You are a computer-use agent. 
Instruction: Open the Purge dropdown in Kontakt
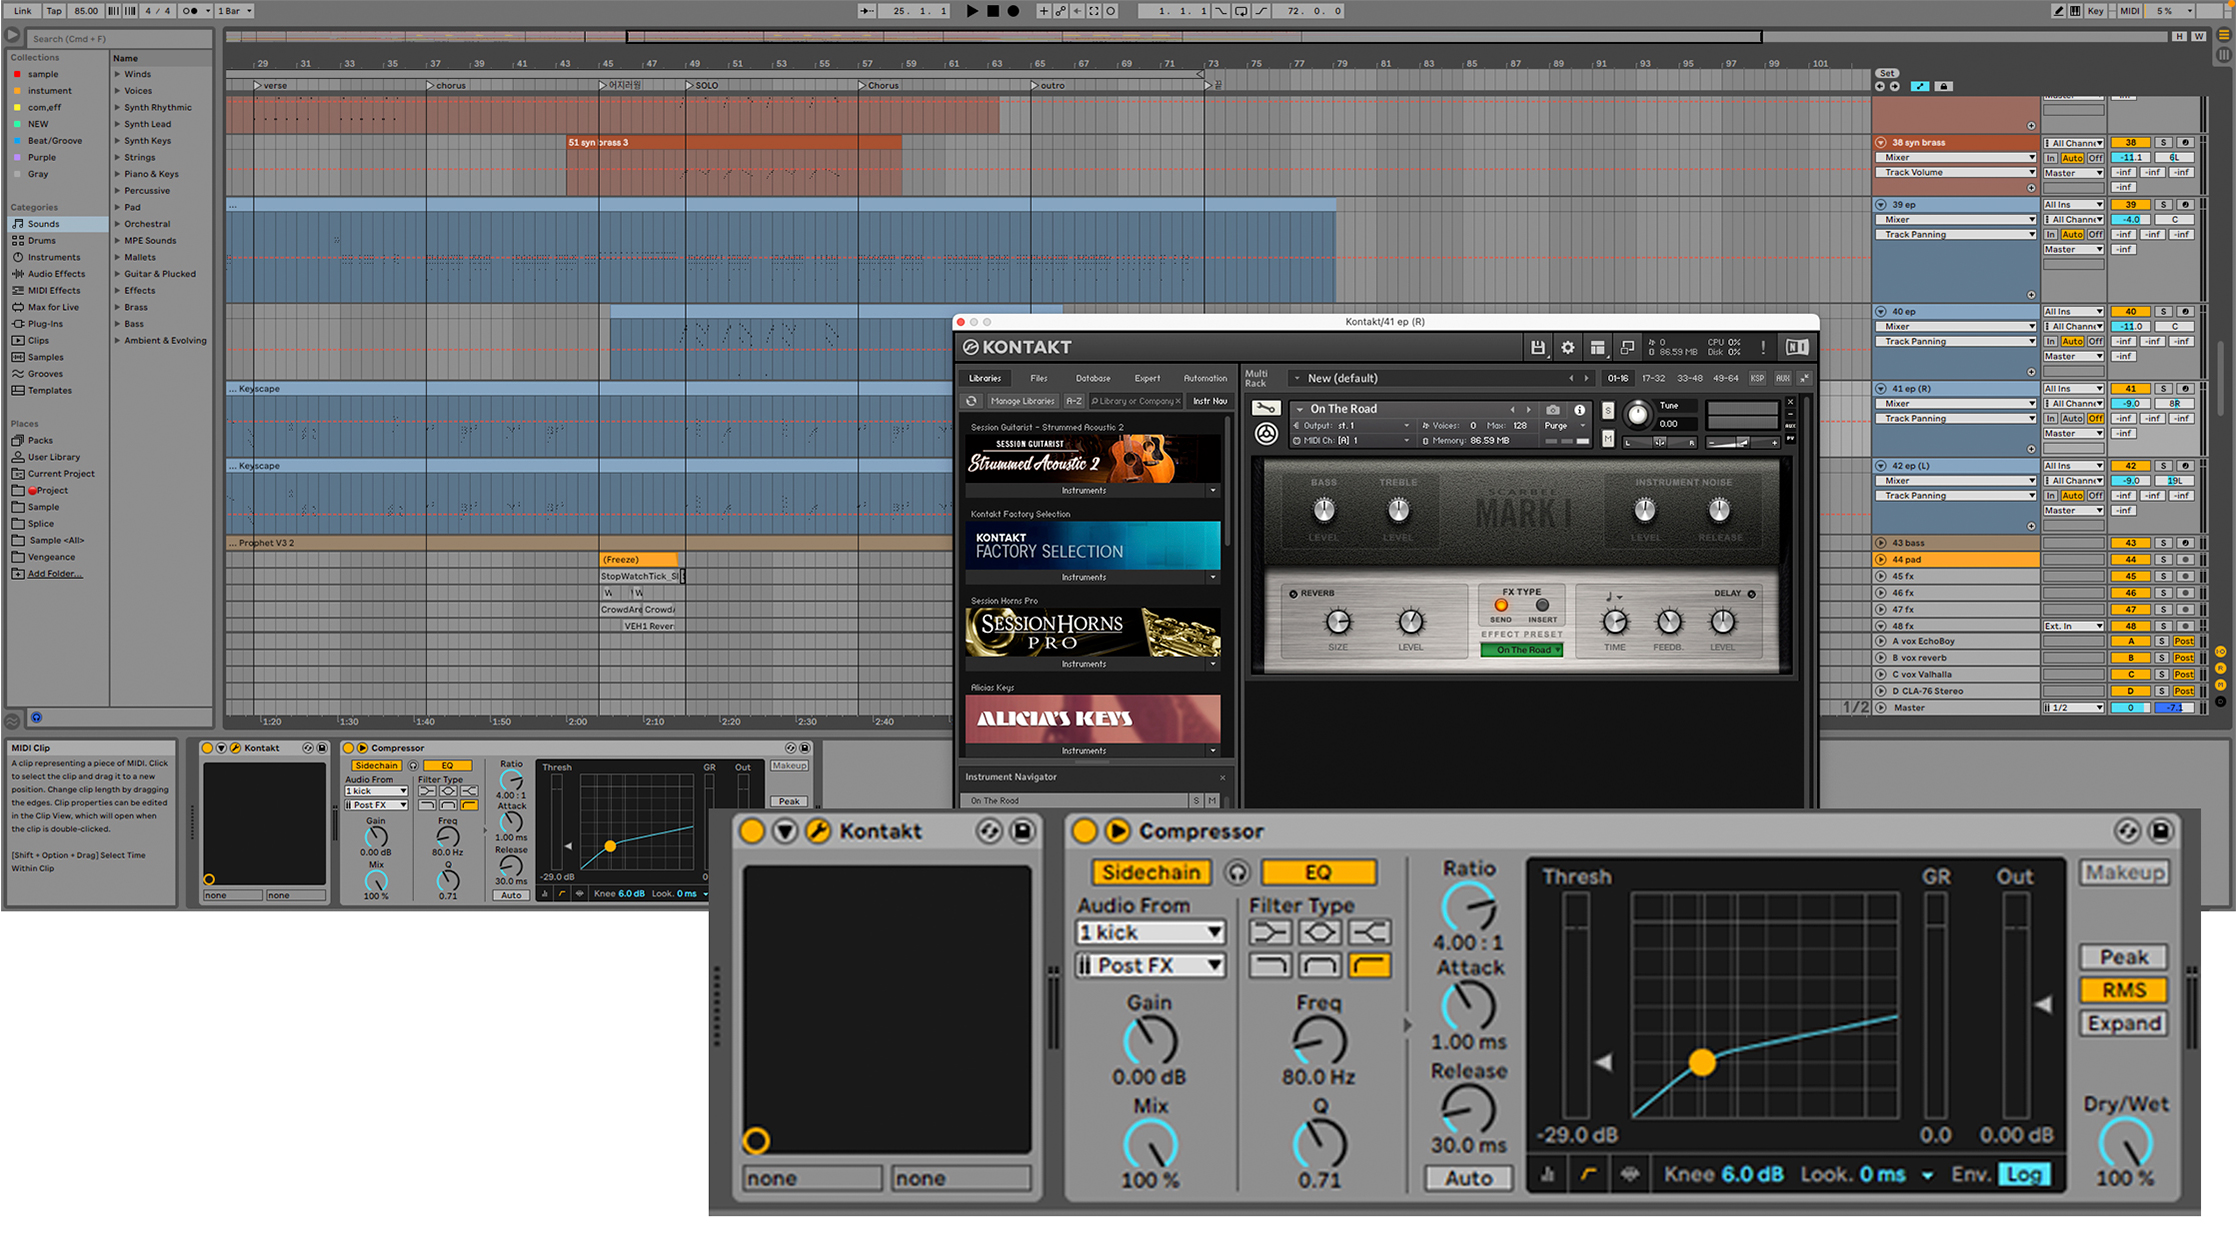pos(1562,426)
